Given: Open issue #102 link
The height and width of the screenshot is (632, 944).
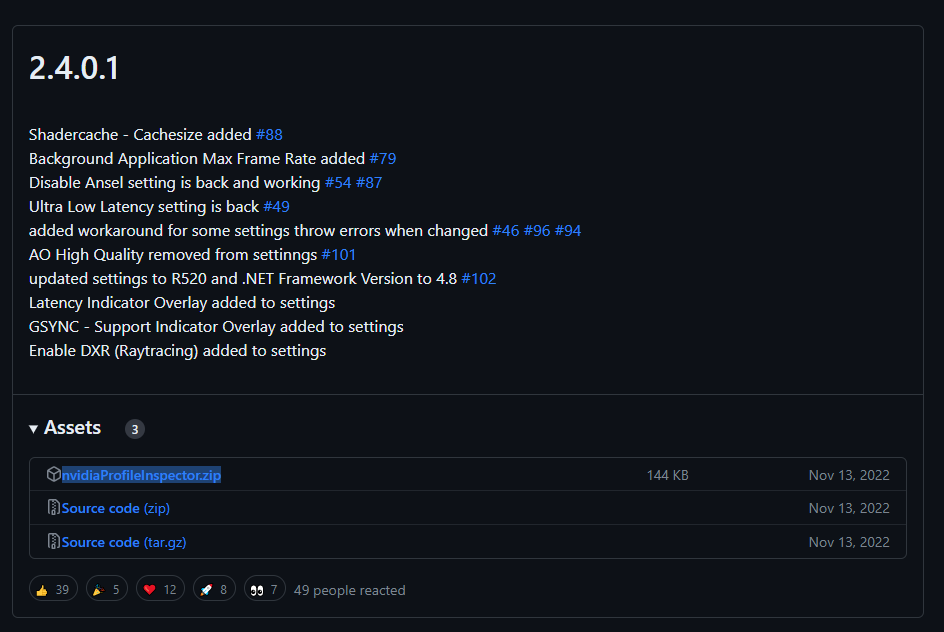Looking at the screenshot, I should [479, 279].
